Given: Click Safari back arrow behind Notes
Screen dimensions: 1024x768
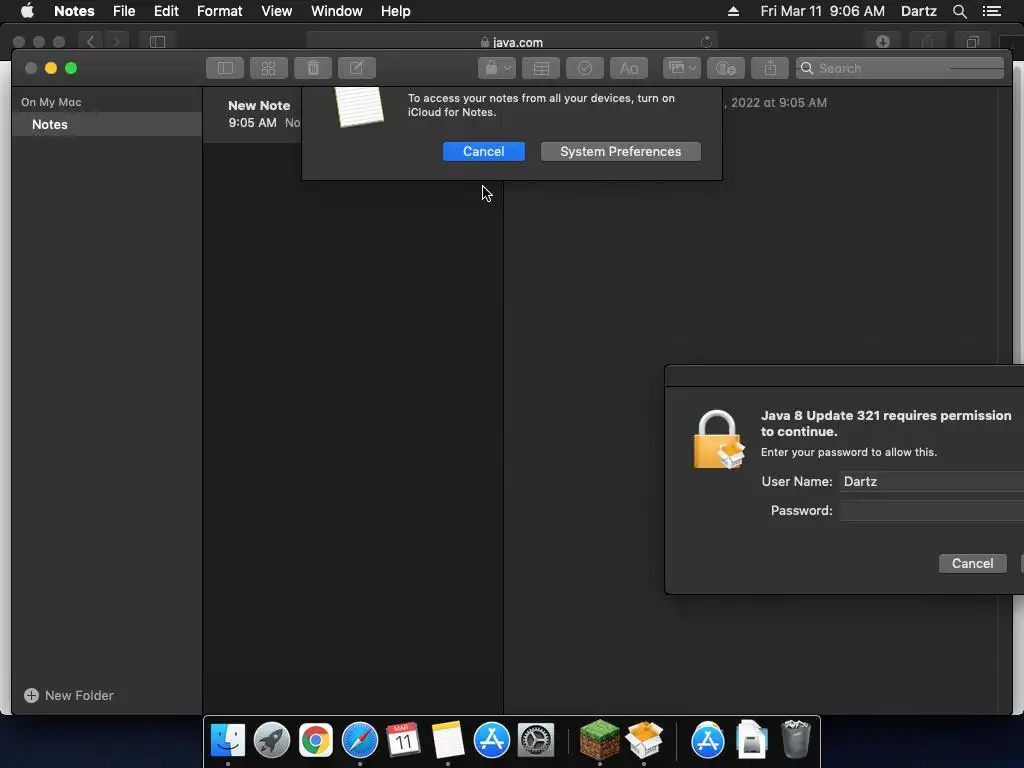Looking at the screenshot, I should tap(91, 42).
